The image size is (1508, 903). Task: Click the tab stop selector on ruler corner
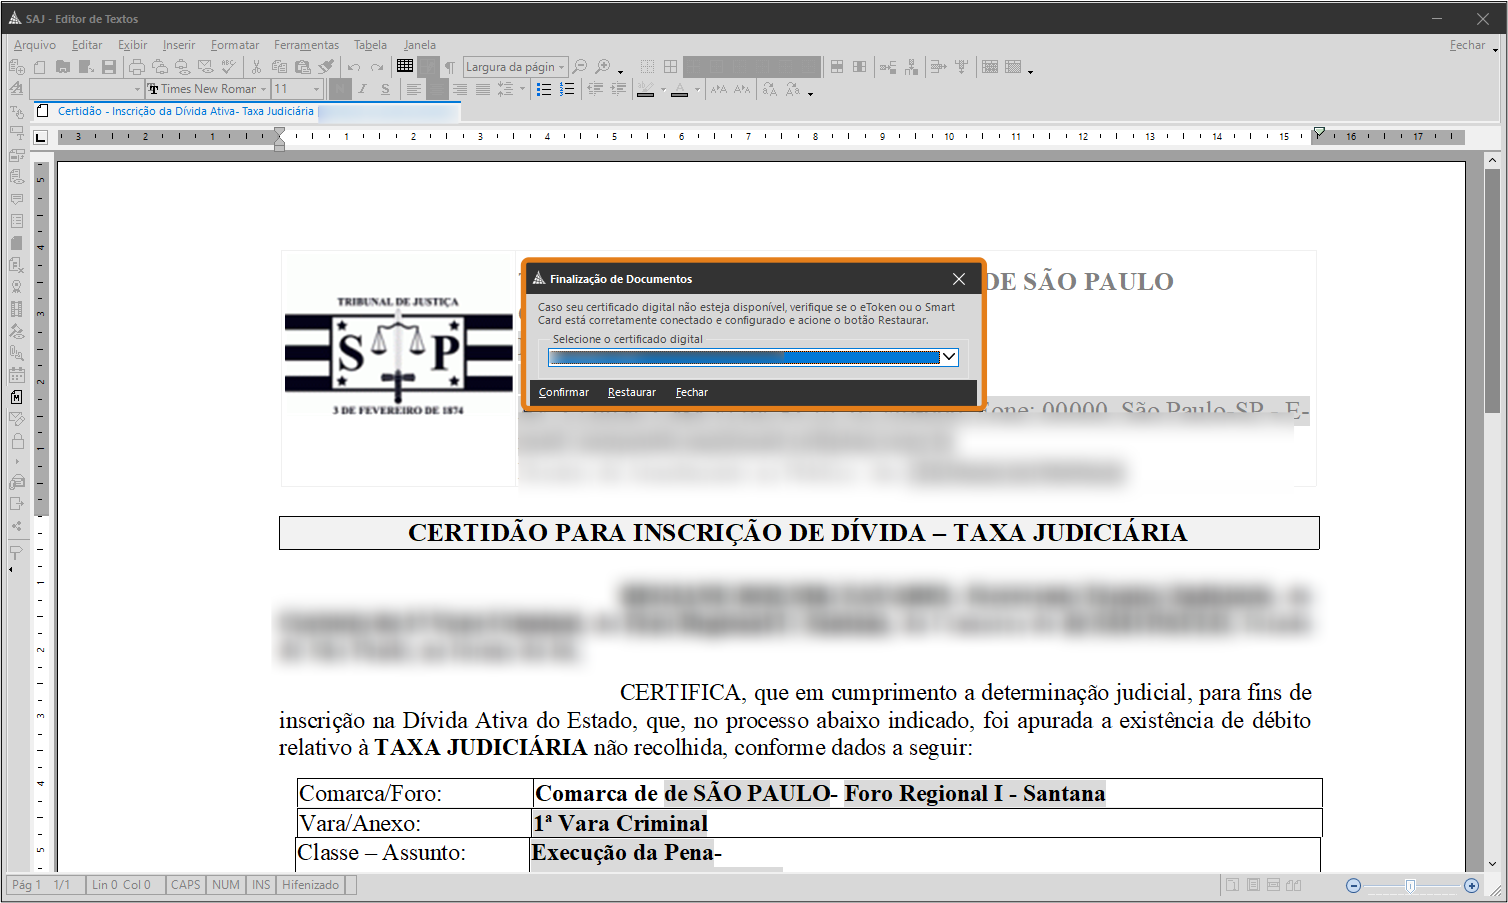41,137
